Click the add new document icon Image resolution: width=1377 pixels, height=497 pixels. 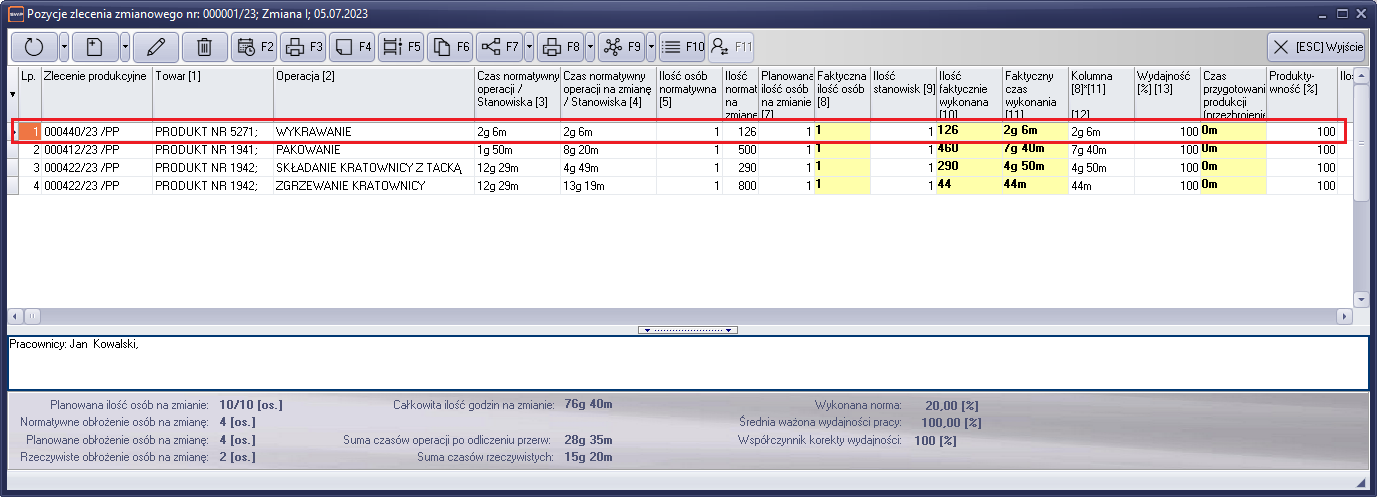coord(97,47)
